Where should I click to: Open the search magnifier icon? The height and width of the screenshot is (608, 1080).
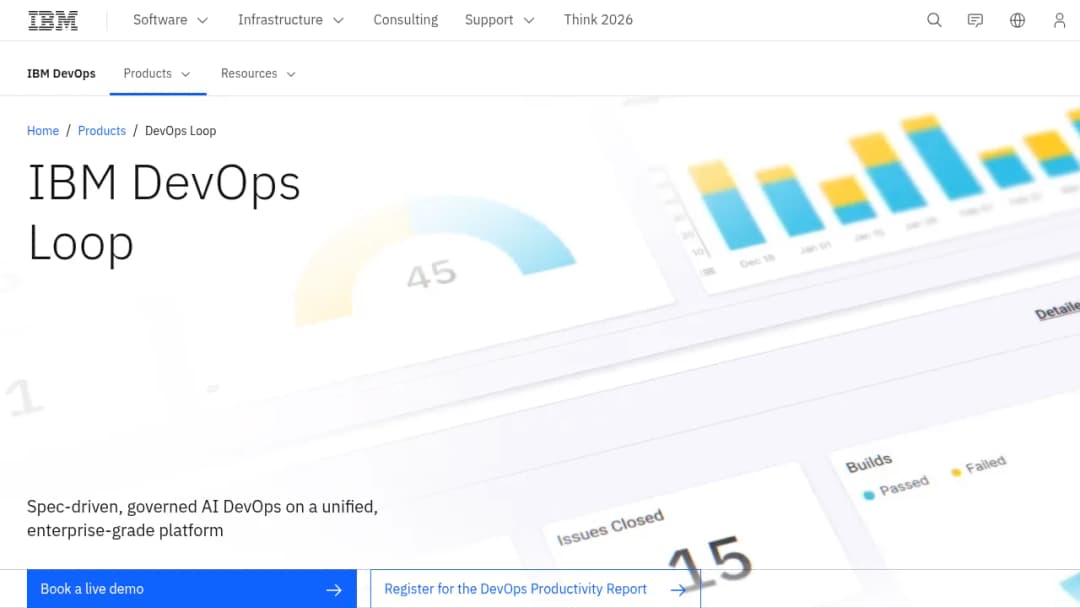[934, 20]
